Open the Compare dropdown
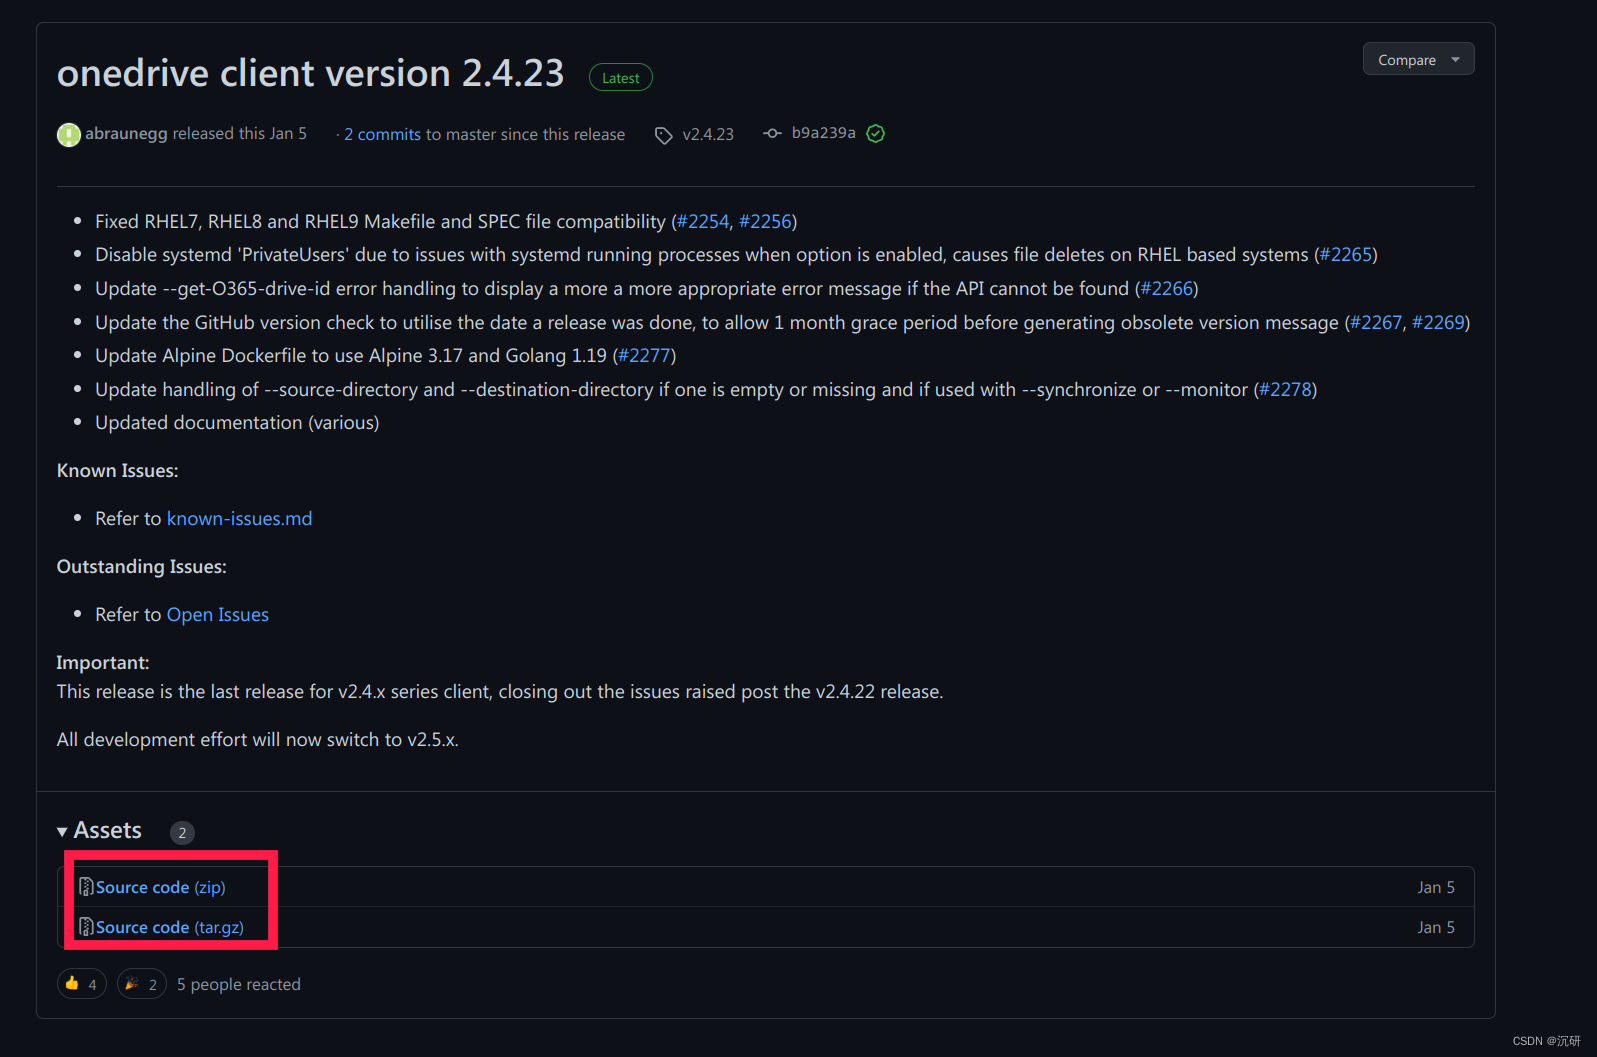Screen dimensions: 1597x1057 [x=1418, y=60]
